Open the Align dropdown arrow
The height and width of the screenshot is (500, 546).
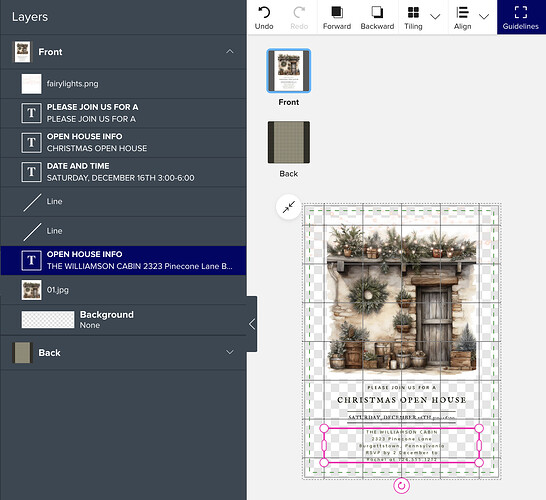(484, 16)
